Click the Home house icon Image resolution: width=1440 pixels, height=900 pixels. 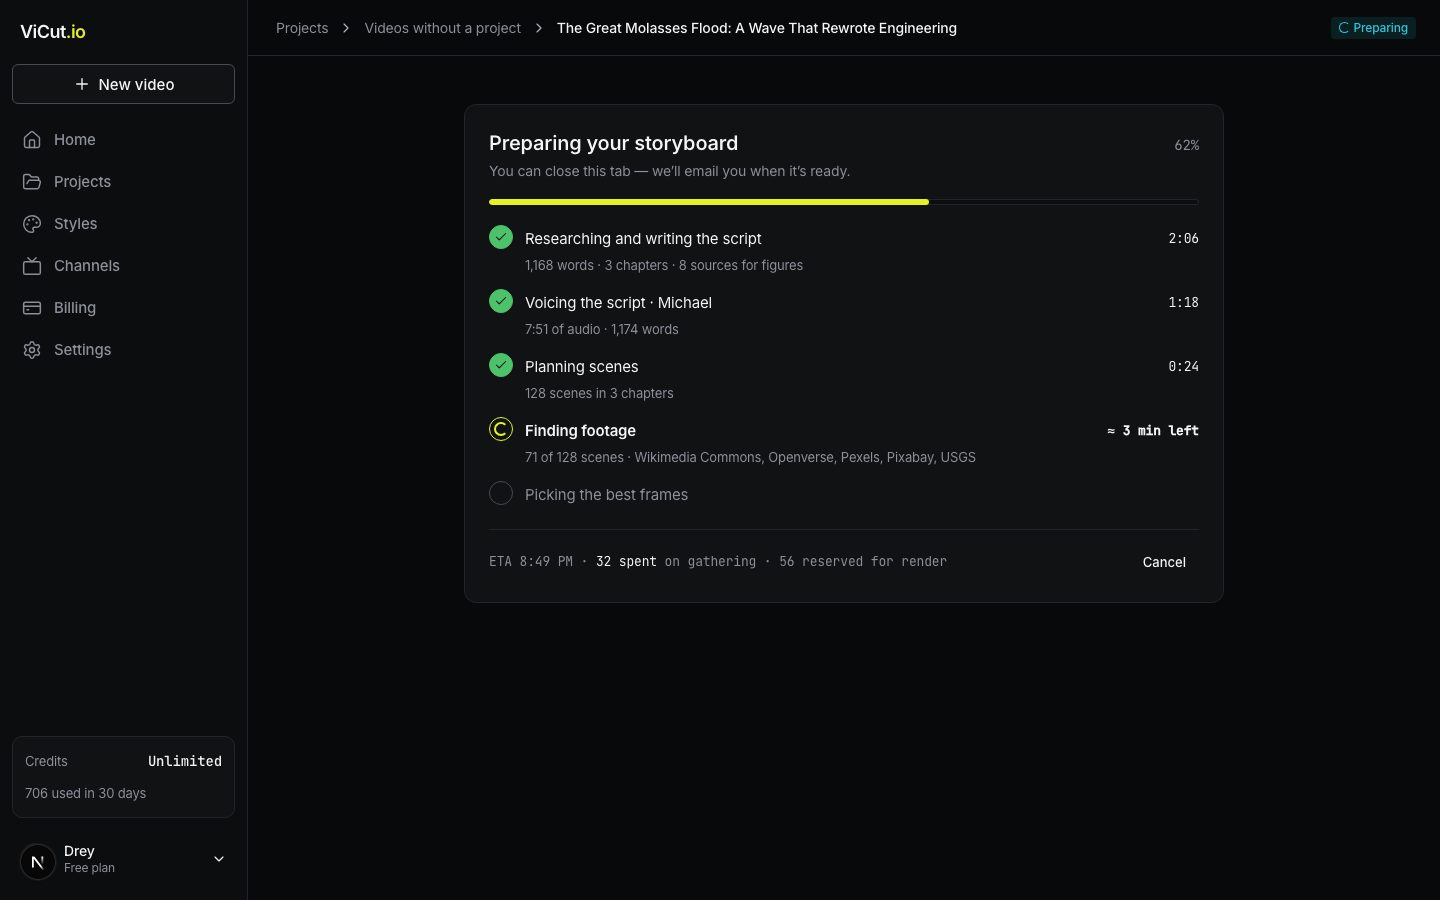click(32, 140)
